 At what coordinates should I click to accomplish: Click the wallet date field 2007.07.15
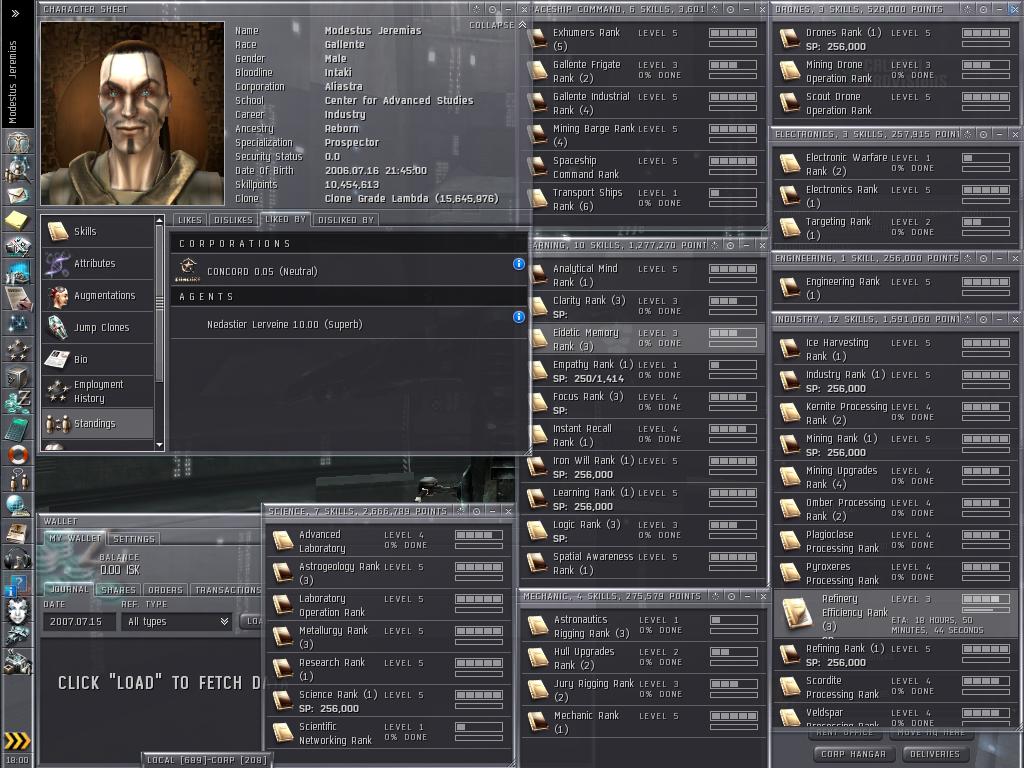(x=79, y=622)
